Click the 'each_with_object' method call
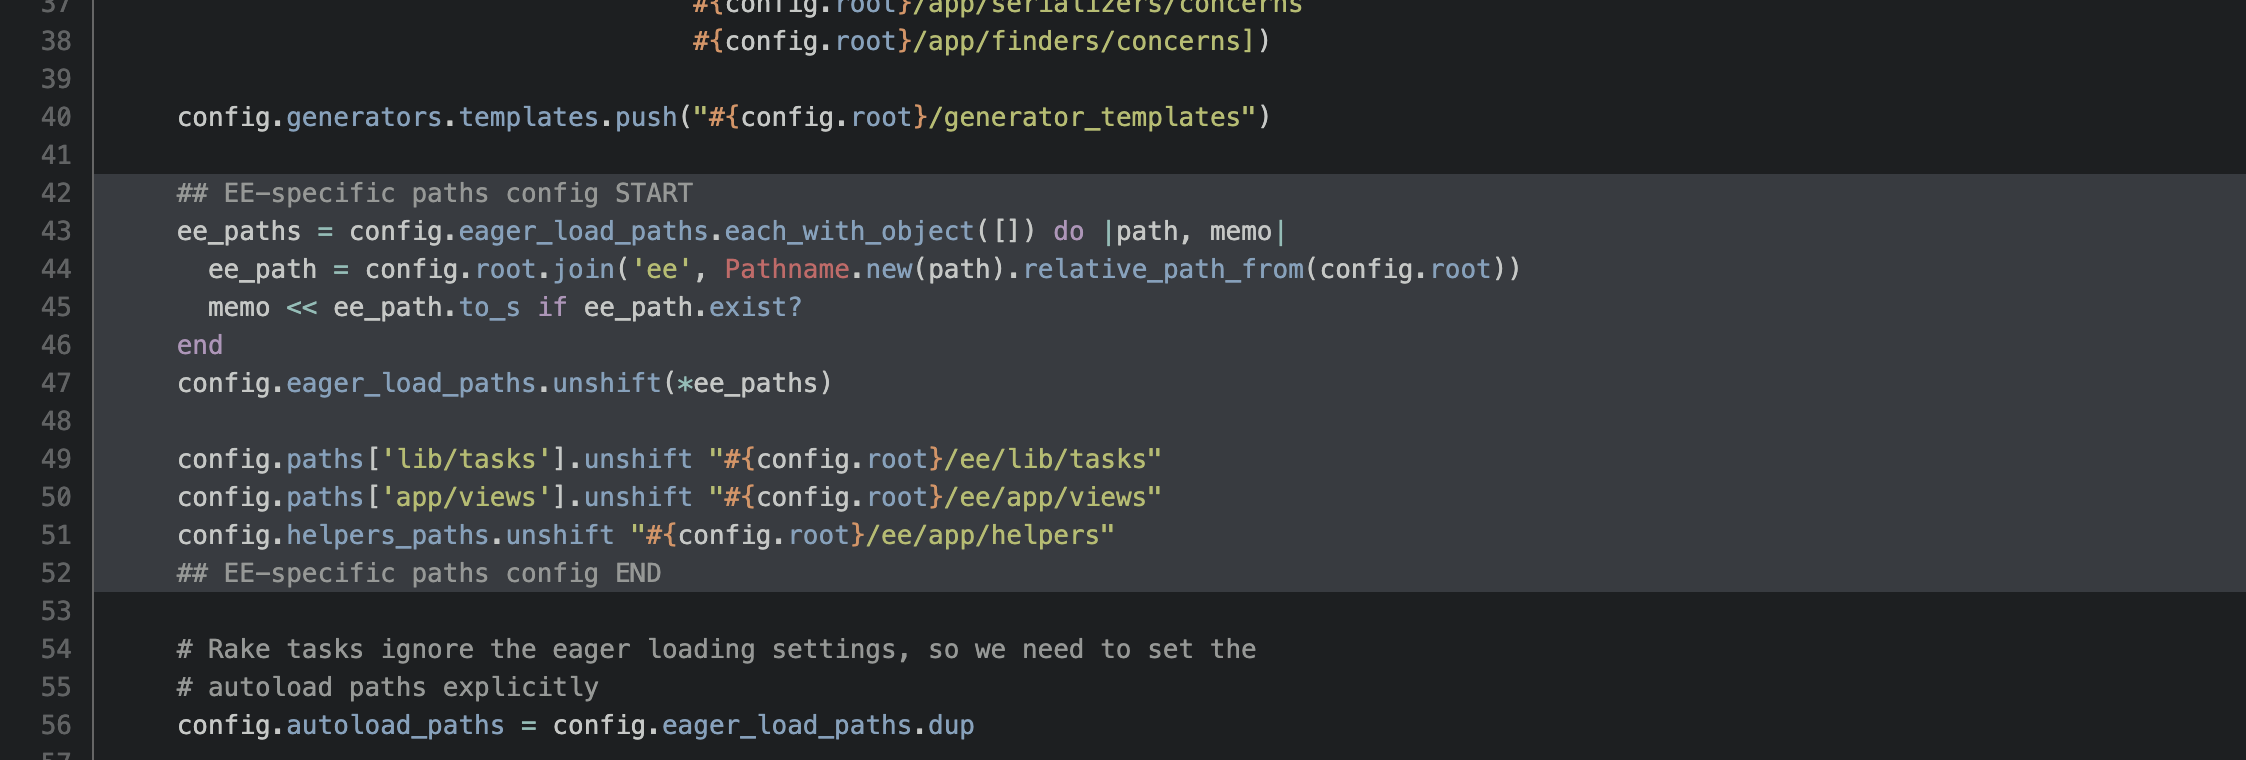This screenshot has height=760, width=2246. 849,231
